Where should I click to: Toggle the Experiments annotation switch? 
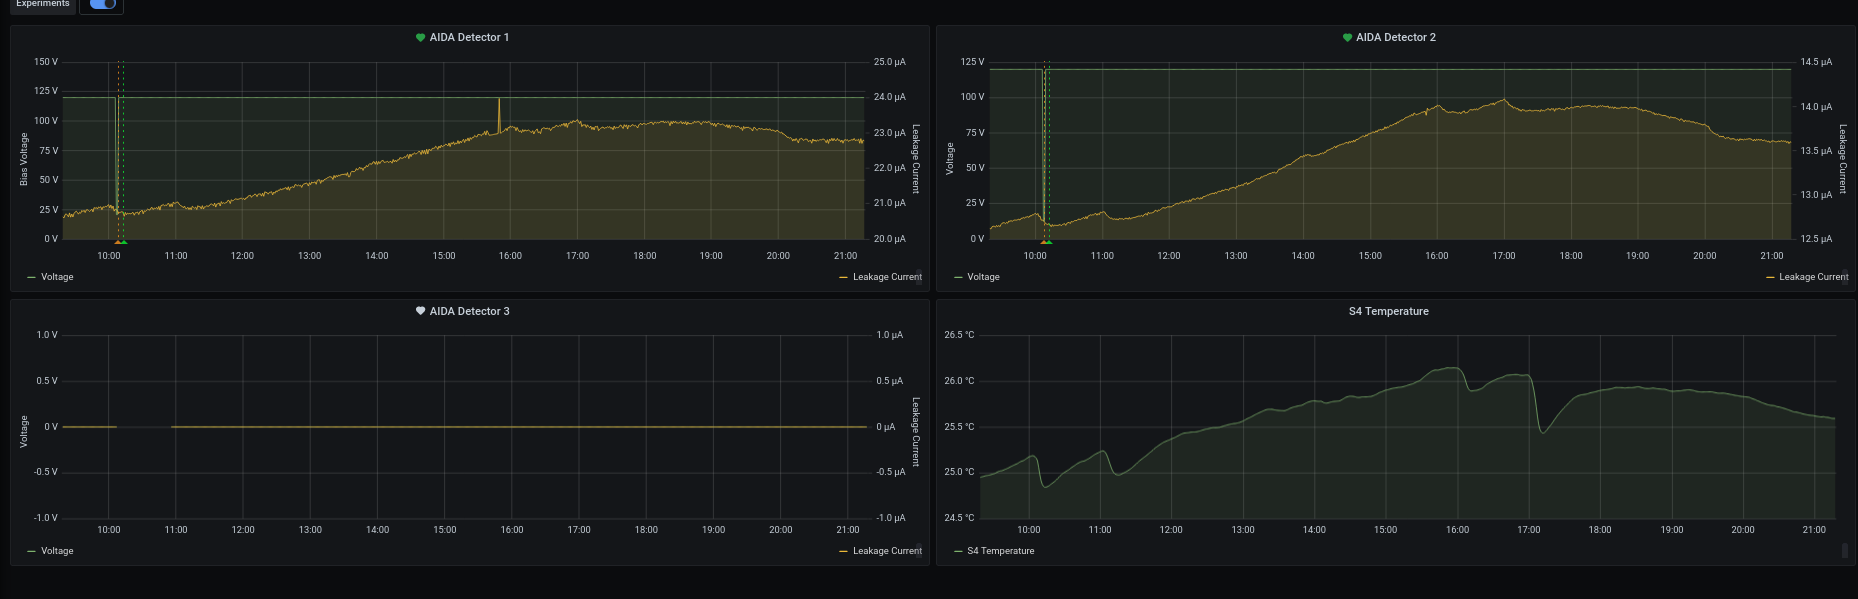pyautogui.click(x=103, y=4)
